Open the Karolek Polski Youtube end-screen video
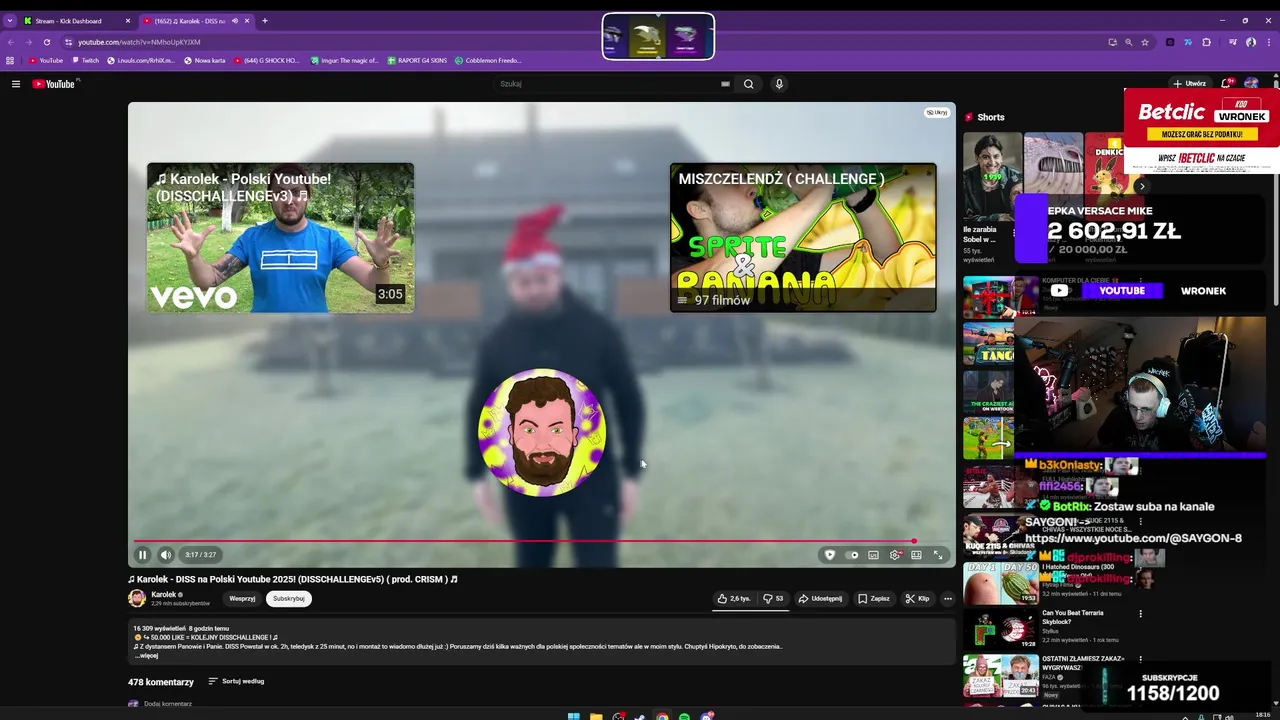Viewport: 1280px width, 720px height. click(280, 238)
